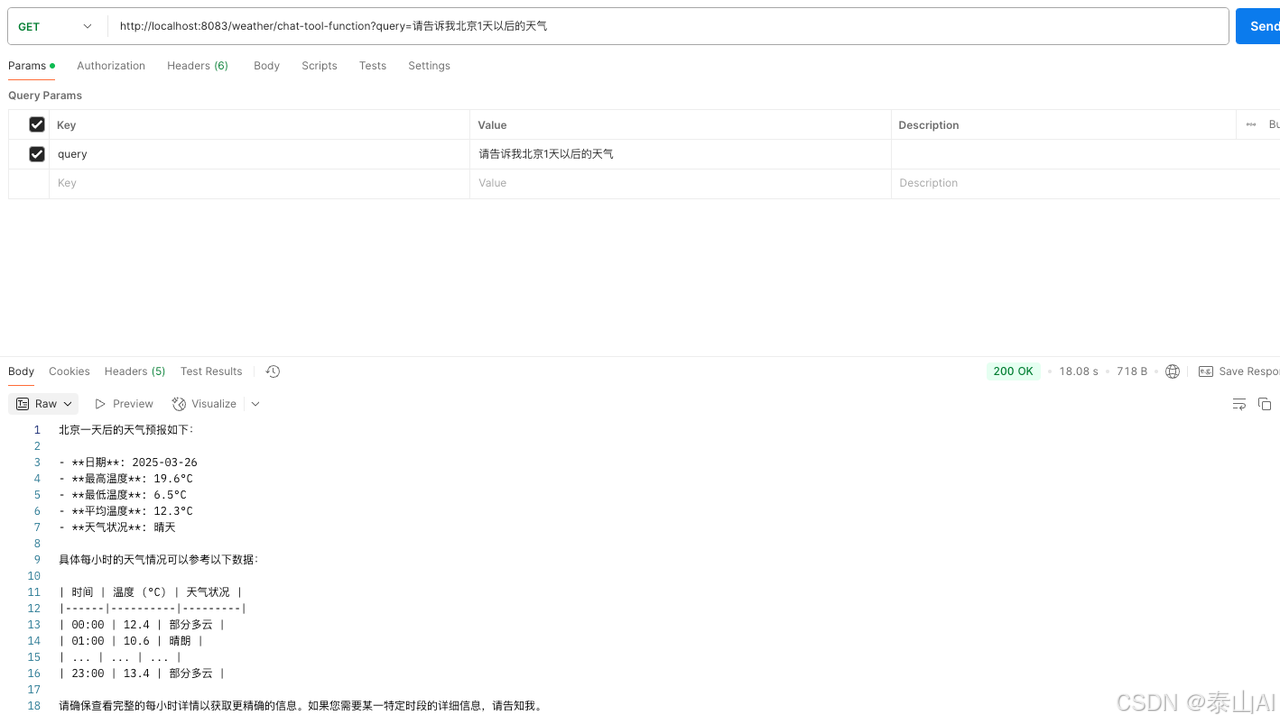Click the Value column header
This screenshot has width=1280, height=724.
(492, 125)
